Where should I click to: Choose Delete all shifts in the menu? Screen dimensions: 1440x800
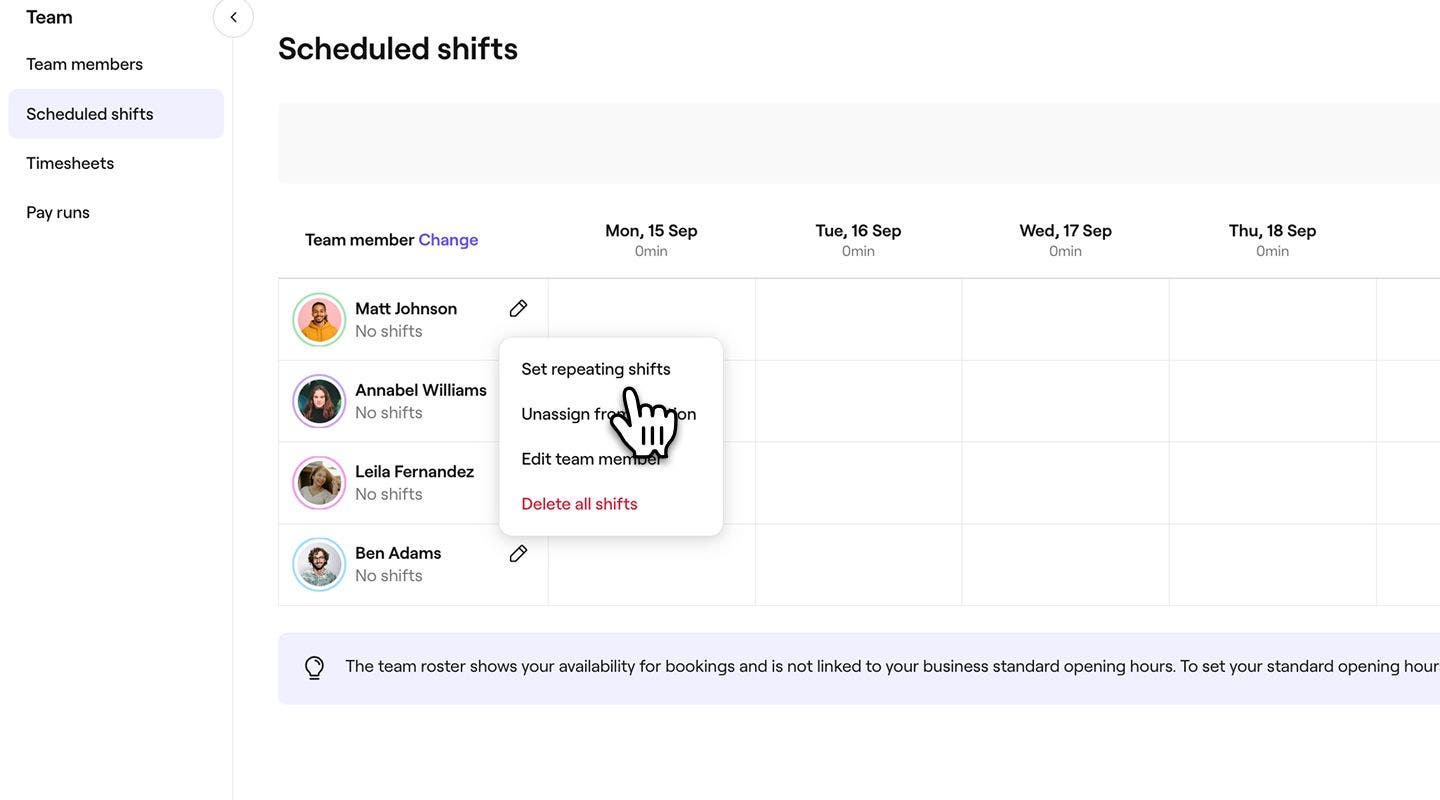(579, 504)
